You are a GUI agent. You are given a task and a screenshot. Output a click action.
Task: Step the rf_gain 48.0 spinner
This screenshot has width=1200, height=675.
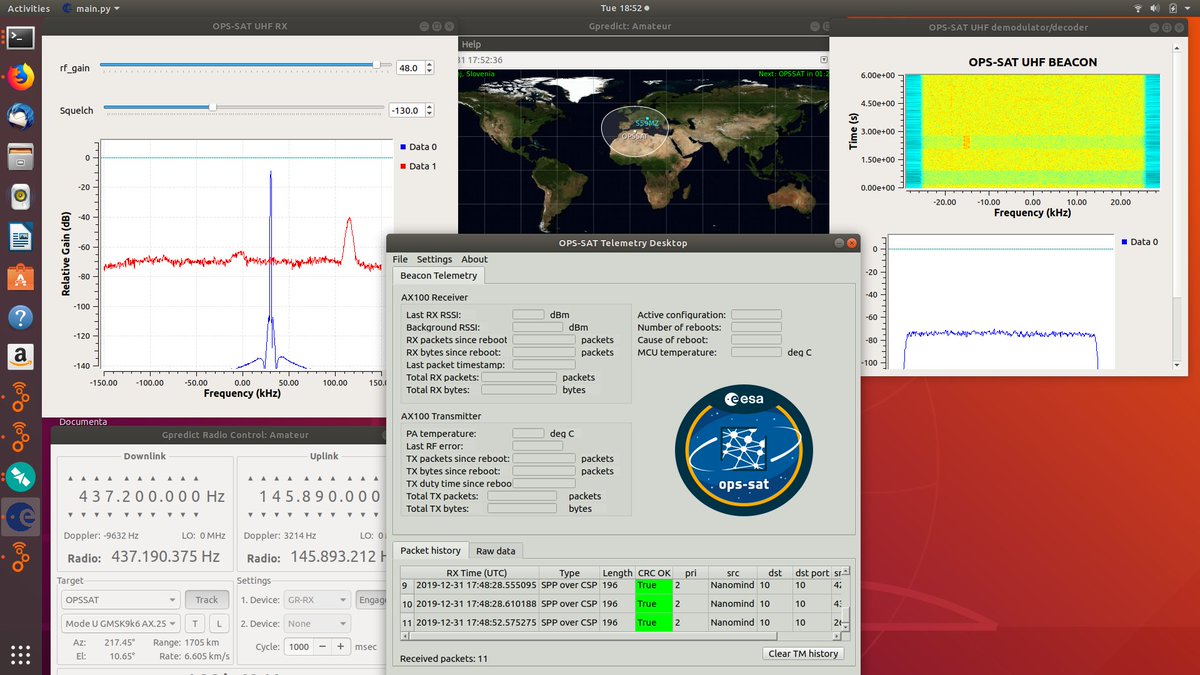coord(429,68)
